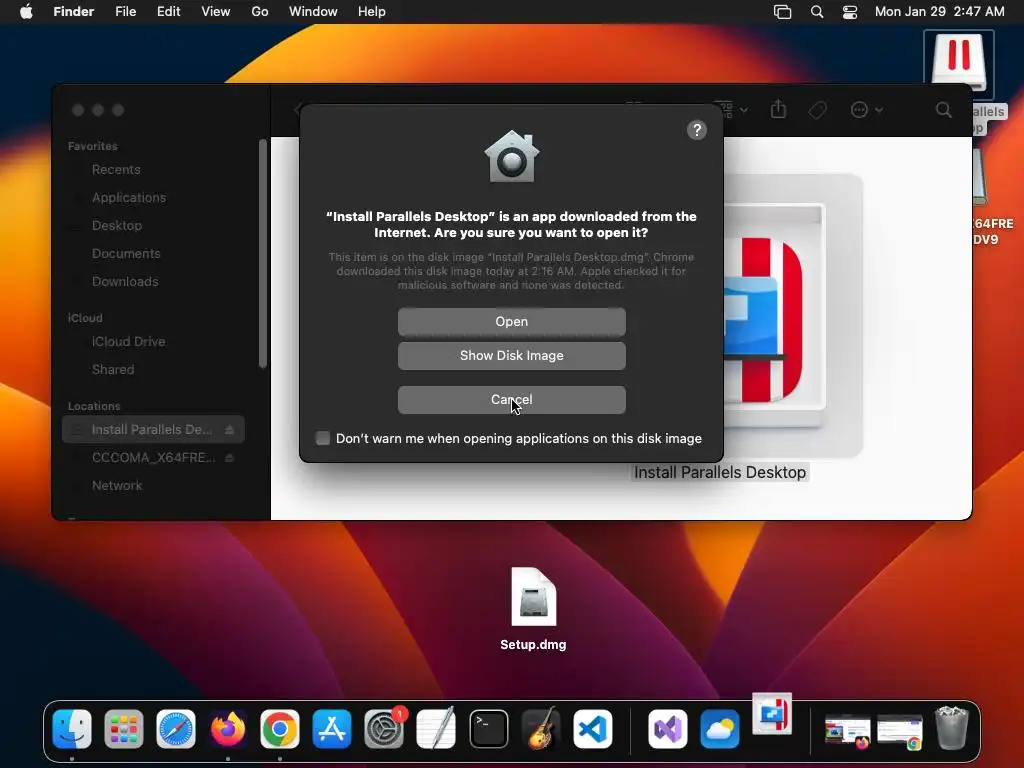1024x768 pixels.
Task: Open Google Chrome from the Dock
Action: 280,729
